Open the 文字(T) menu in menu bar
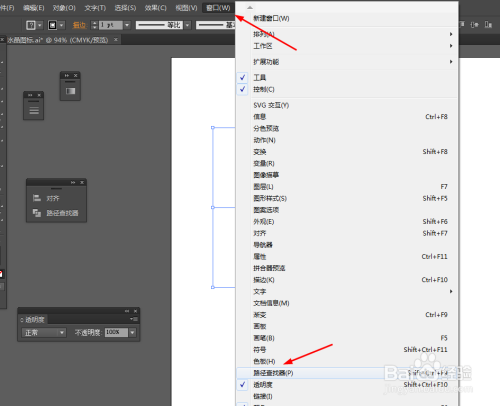Screen dimensions: 500x406 click(x=95, y=8)
